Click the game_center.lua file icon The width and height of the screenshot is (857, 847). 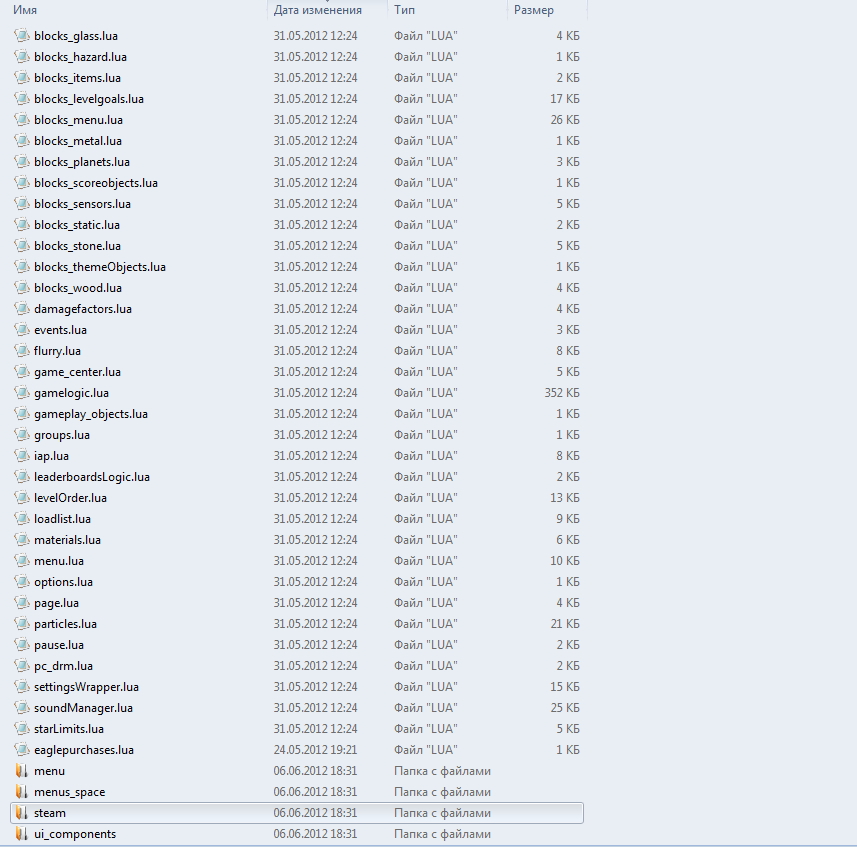(x=21, y=372)
